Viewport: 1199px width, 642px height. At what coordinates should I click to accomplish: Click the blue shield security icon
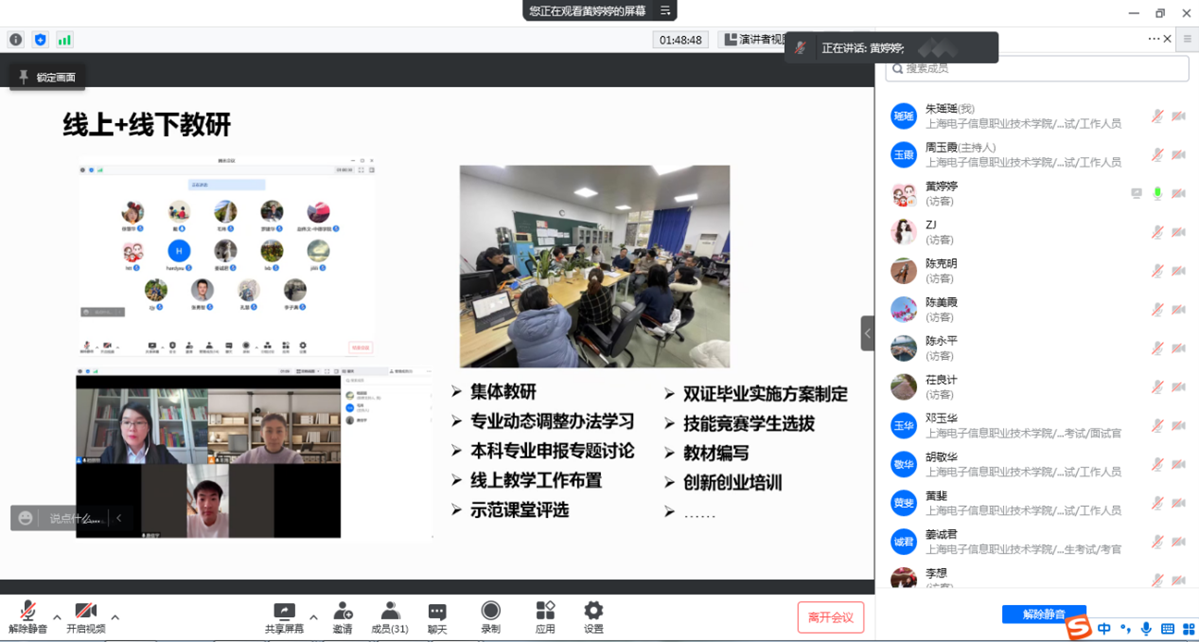pyautogui.click(x=40, y=40)
